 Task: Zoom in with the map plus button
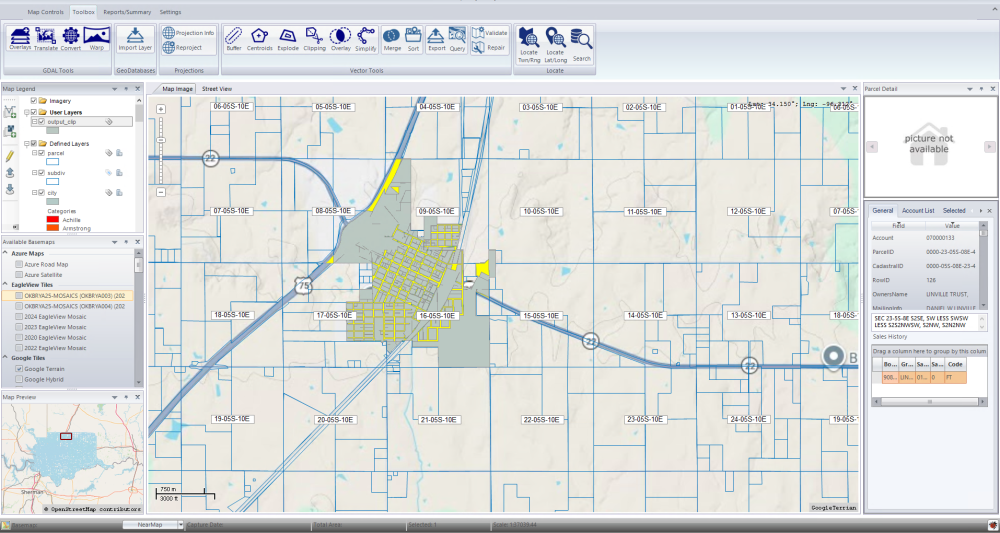coord(161,109)
